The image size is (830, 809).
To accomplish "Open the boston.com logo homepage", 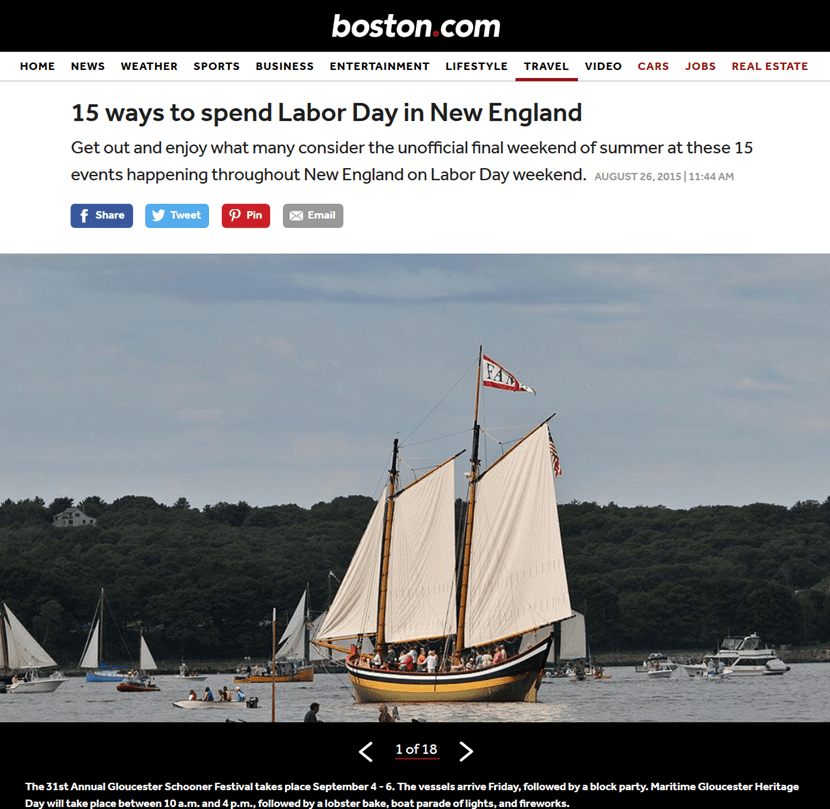I will (416, 26).
